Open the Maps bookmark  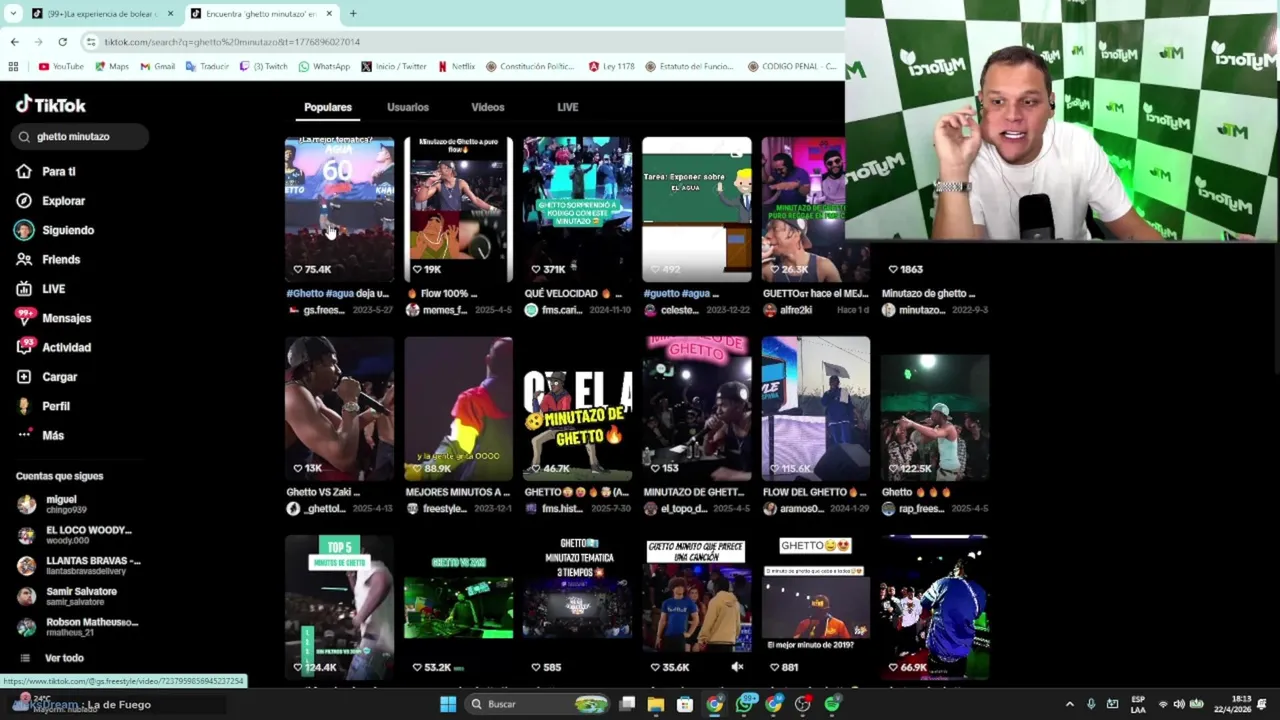click(x=112, y=67)
